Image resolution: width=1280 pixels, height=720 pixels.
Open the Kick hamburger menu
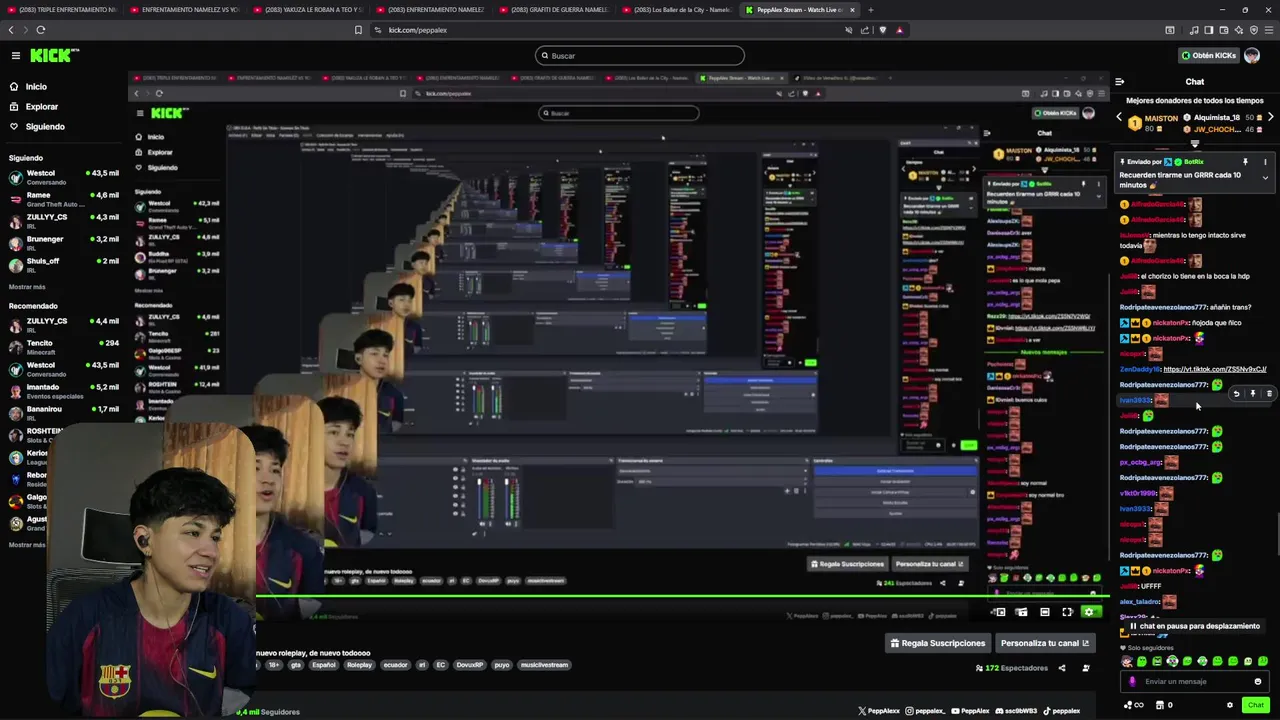(x=15, y=56)
